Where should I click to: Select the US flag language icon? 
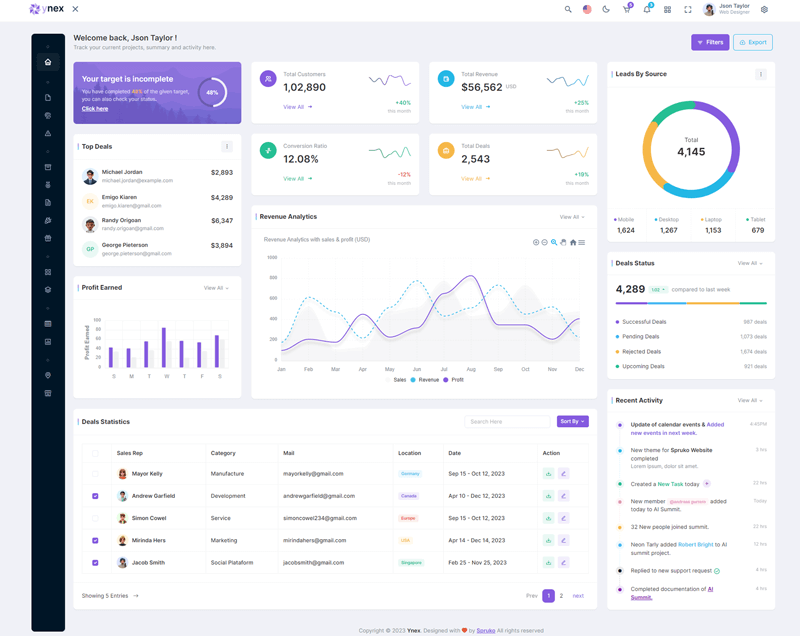click(587, 10)
